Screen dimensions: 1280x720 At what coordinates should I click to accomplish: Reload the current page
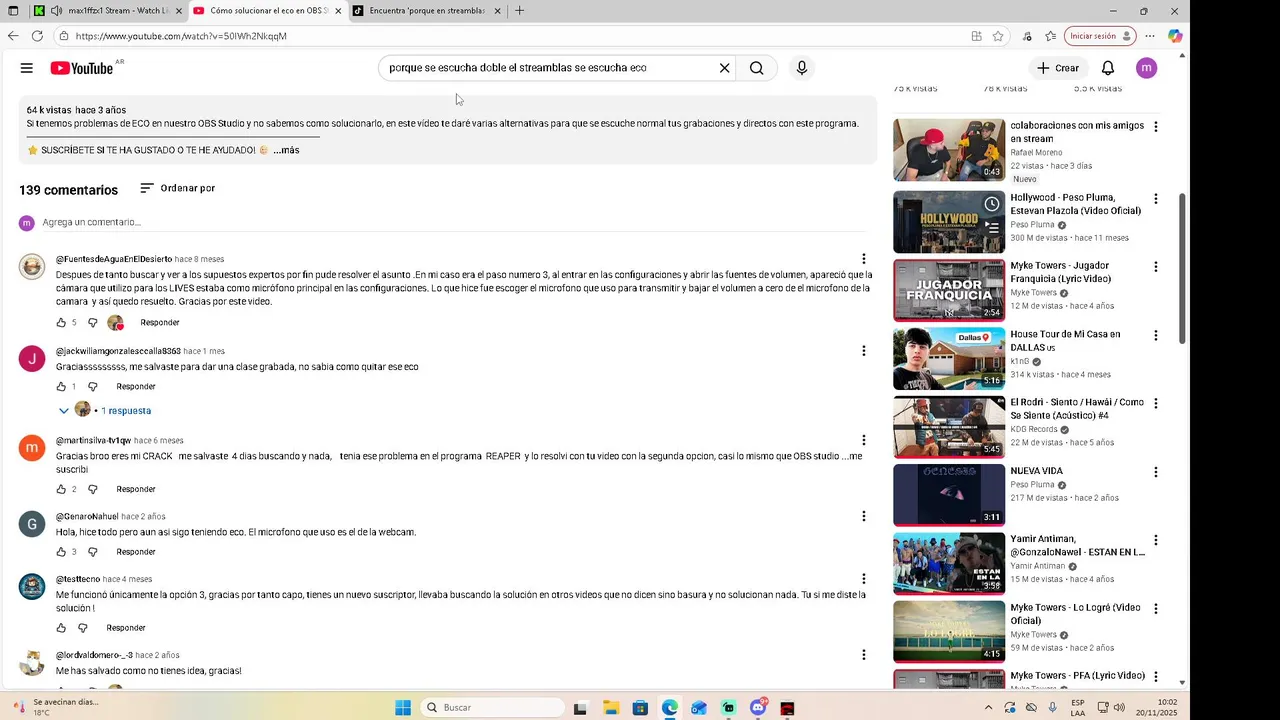(37, 36)
